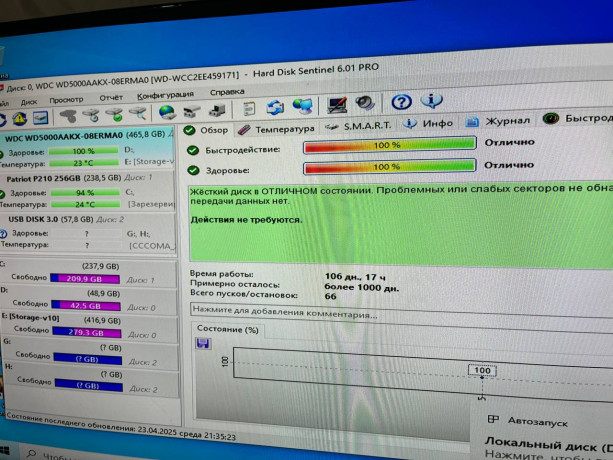Open the Отчёт menu
613x460 pixels.
click(x=111, y=98)
